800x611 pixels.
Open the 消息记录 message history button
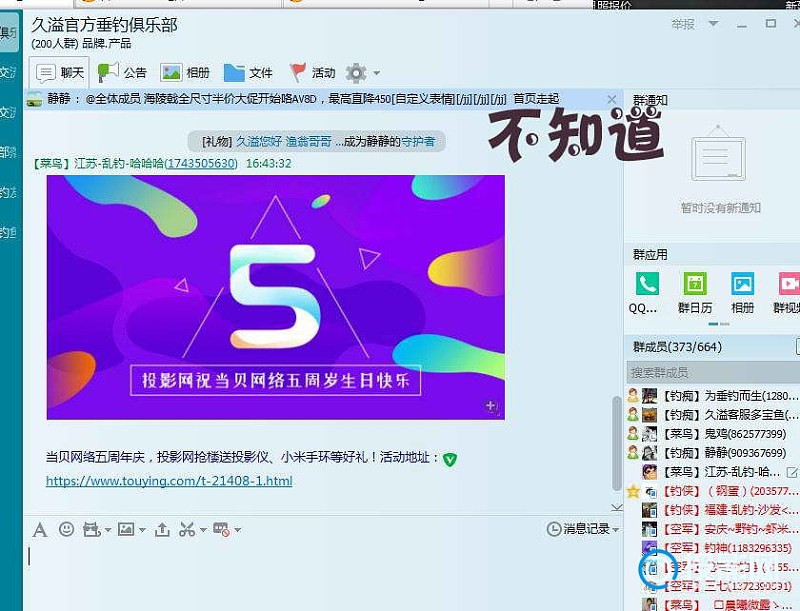pyautogui.click(x=582, y=529)
